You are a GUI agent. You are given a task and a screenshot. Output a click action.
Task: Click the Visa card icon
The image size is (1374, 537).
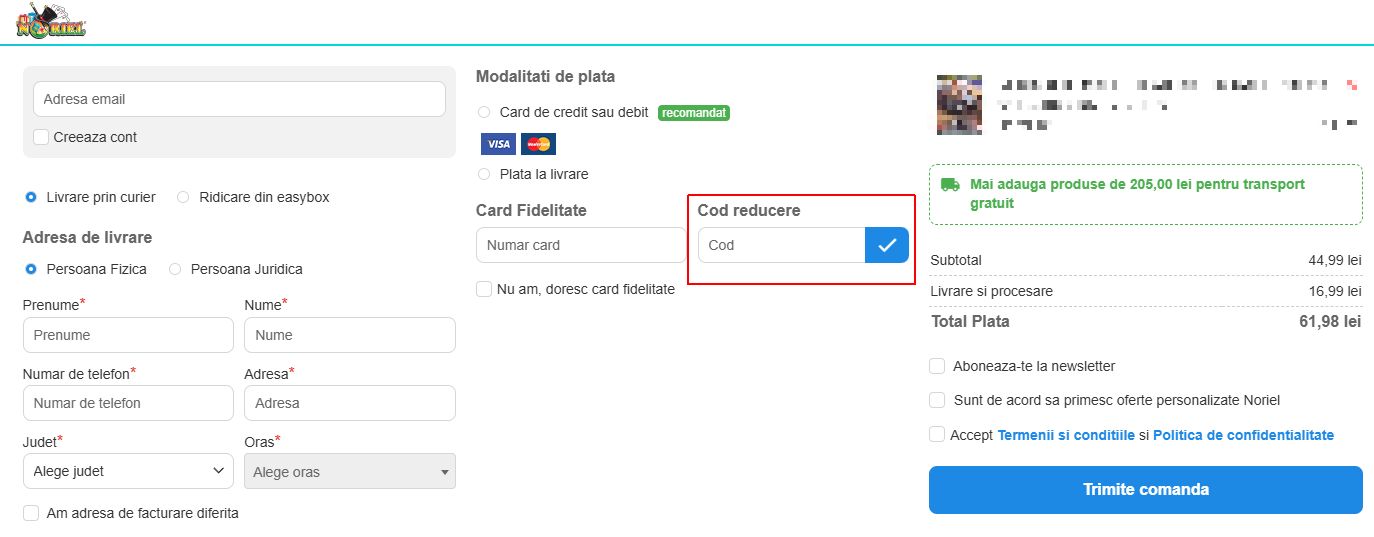click(498, 144)
